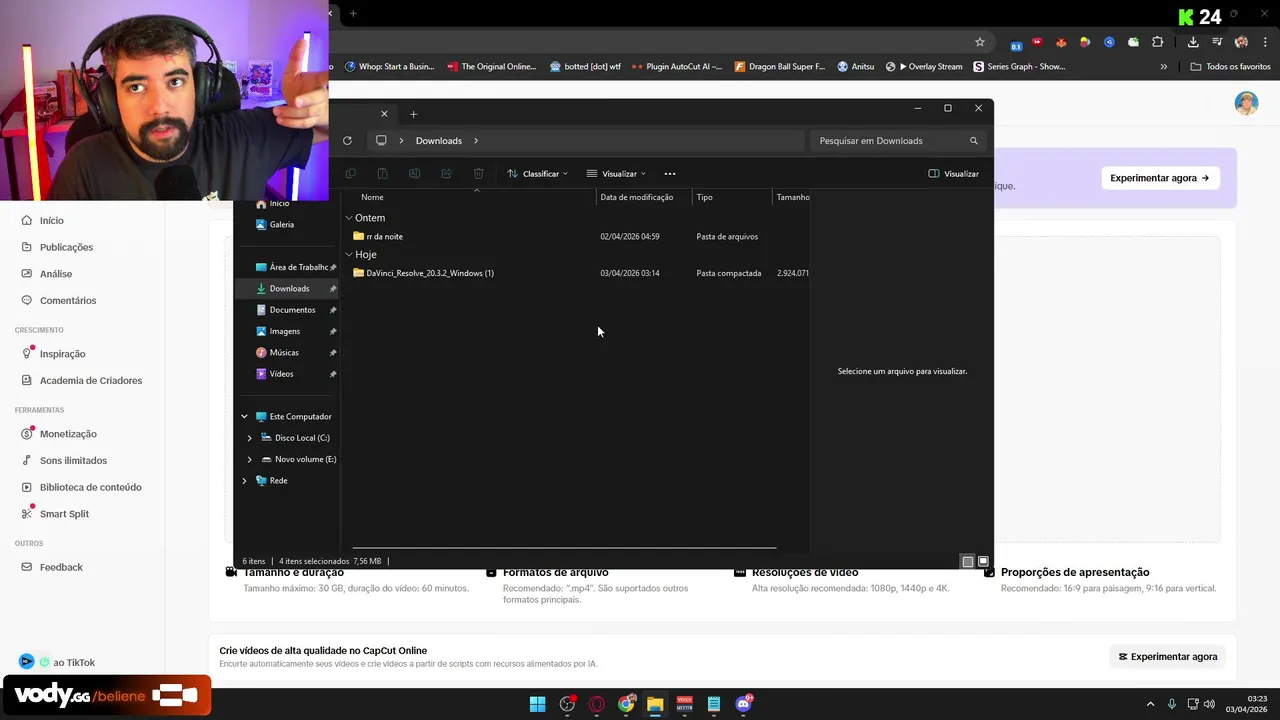Click the Rename icon in Explorer toolbar

(414, 174)
